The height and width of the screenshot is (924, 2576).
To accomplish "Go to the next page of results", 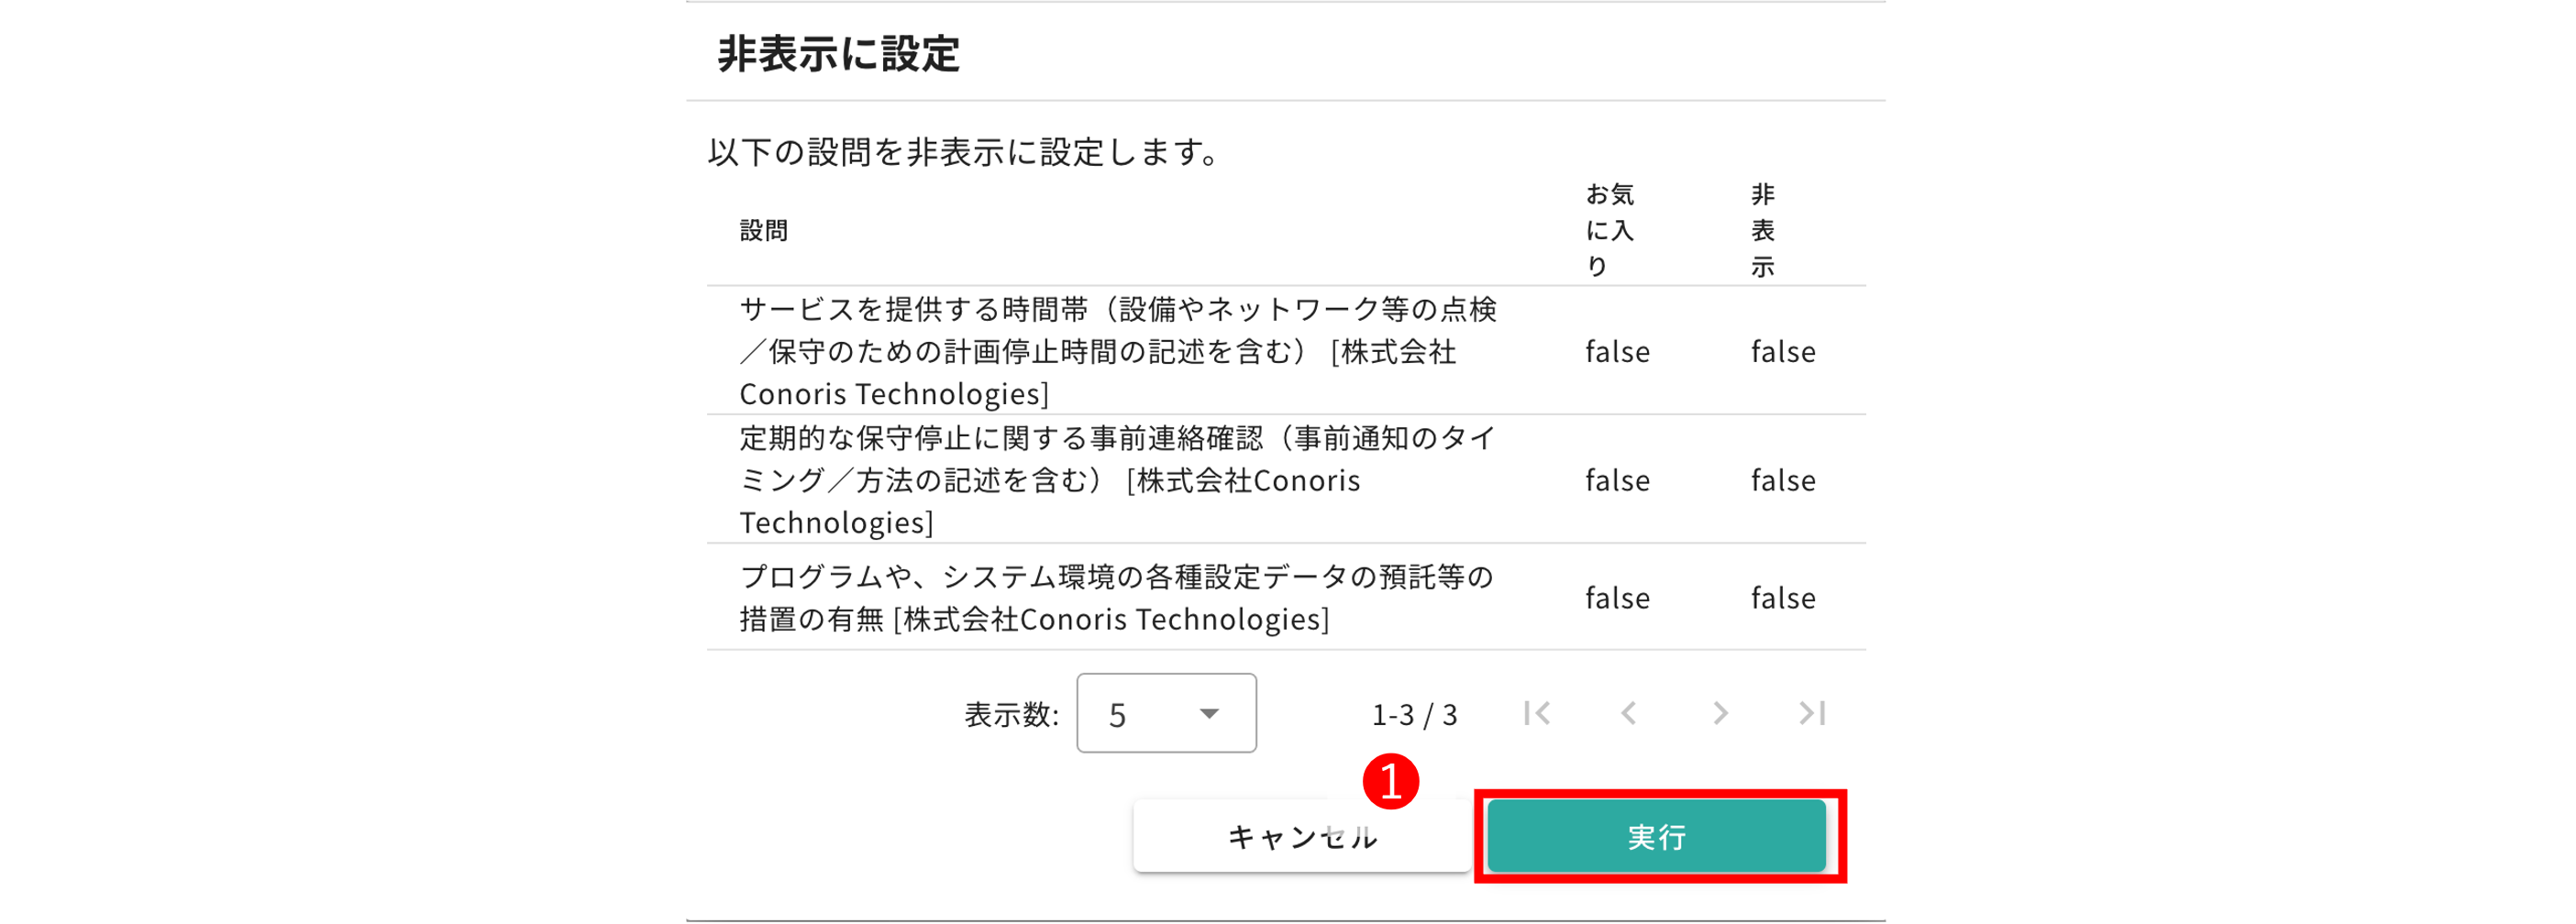I will coord(1720,713).
